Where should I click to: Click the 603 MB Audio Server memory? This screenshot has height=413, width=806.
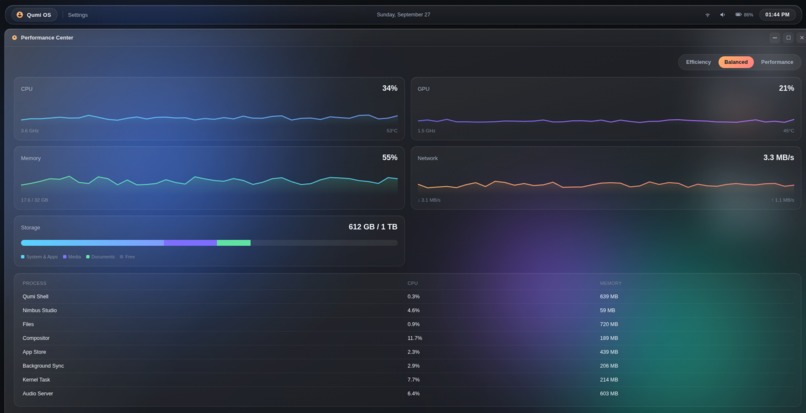pyautogui.click(x=609, y=393)
